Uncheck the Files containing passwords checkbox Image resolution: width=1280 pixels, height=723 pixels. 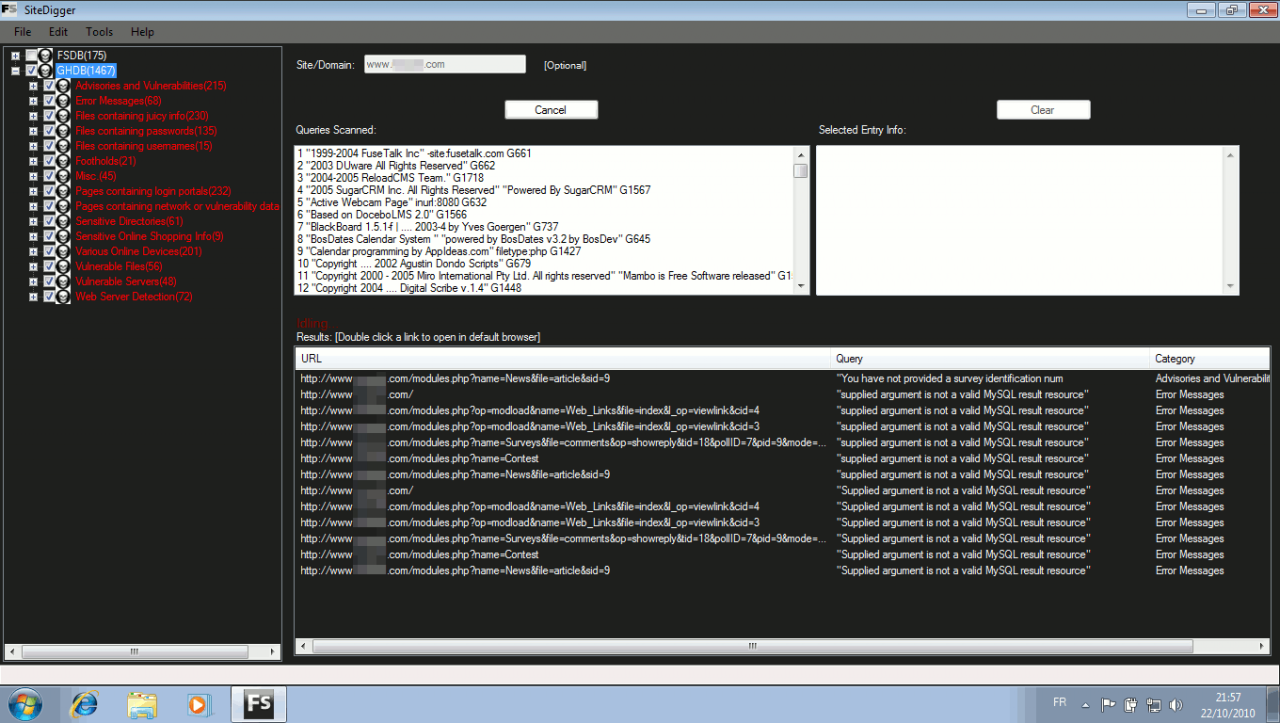point(49,131)
